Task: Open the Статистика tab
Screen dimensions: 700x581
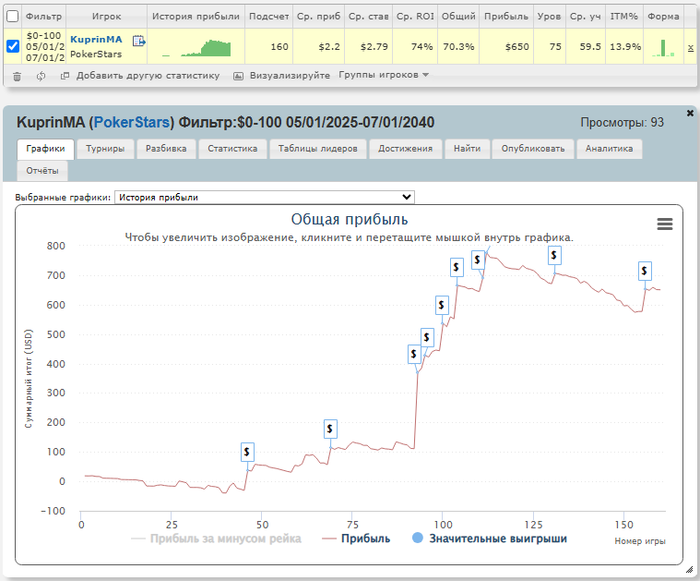Action: pos(233,149)
